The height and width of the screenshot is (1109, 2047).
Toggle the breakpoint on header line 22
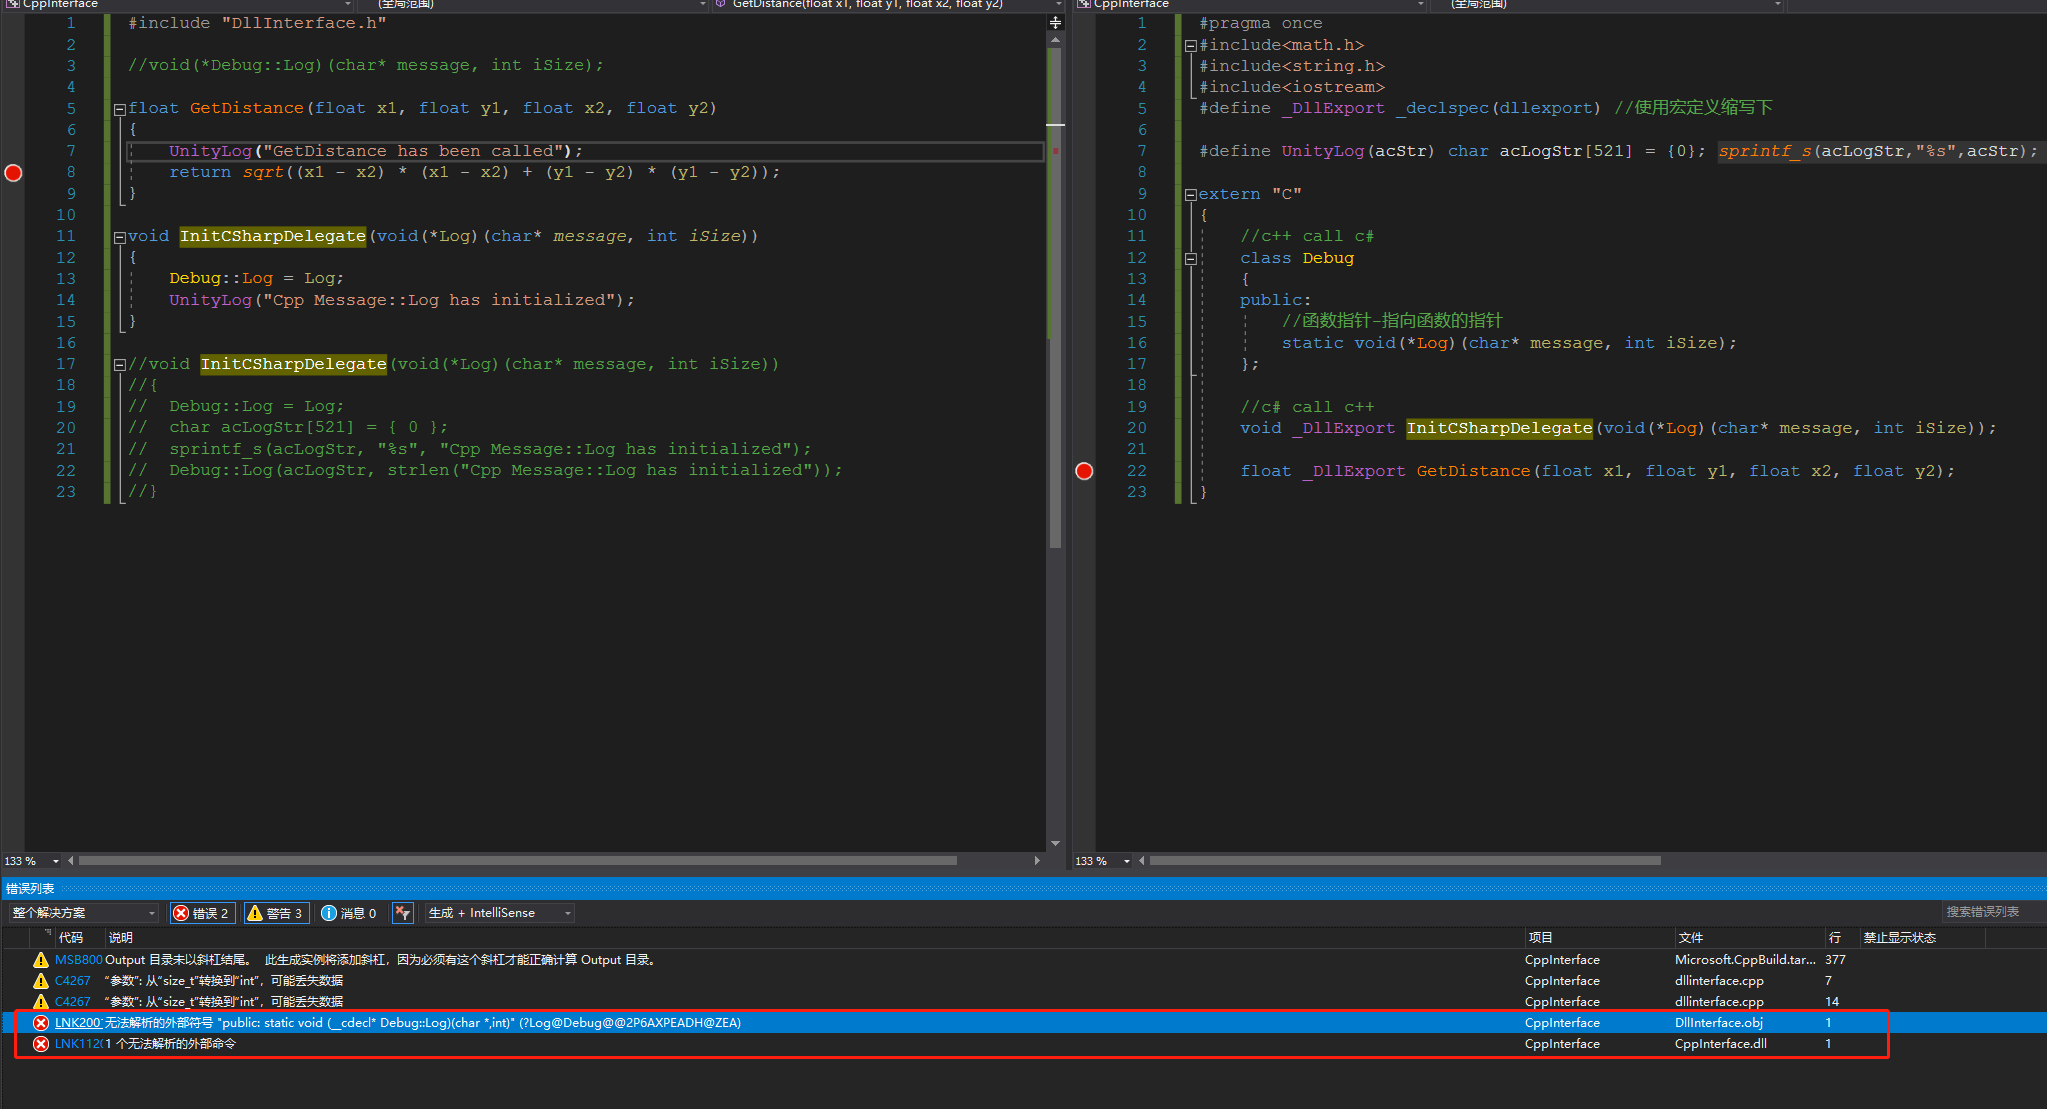click(1084, 471)
